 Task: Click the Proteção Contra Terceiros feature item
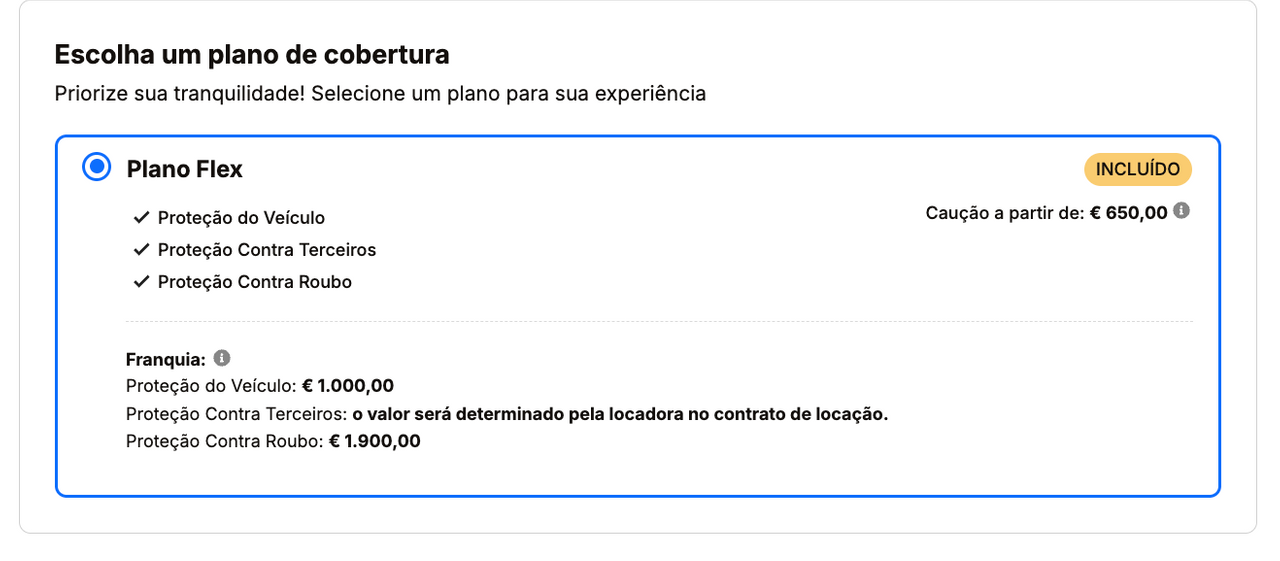tap(267, 250)
